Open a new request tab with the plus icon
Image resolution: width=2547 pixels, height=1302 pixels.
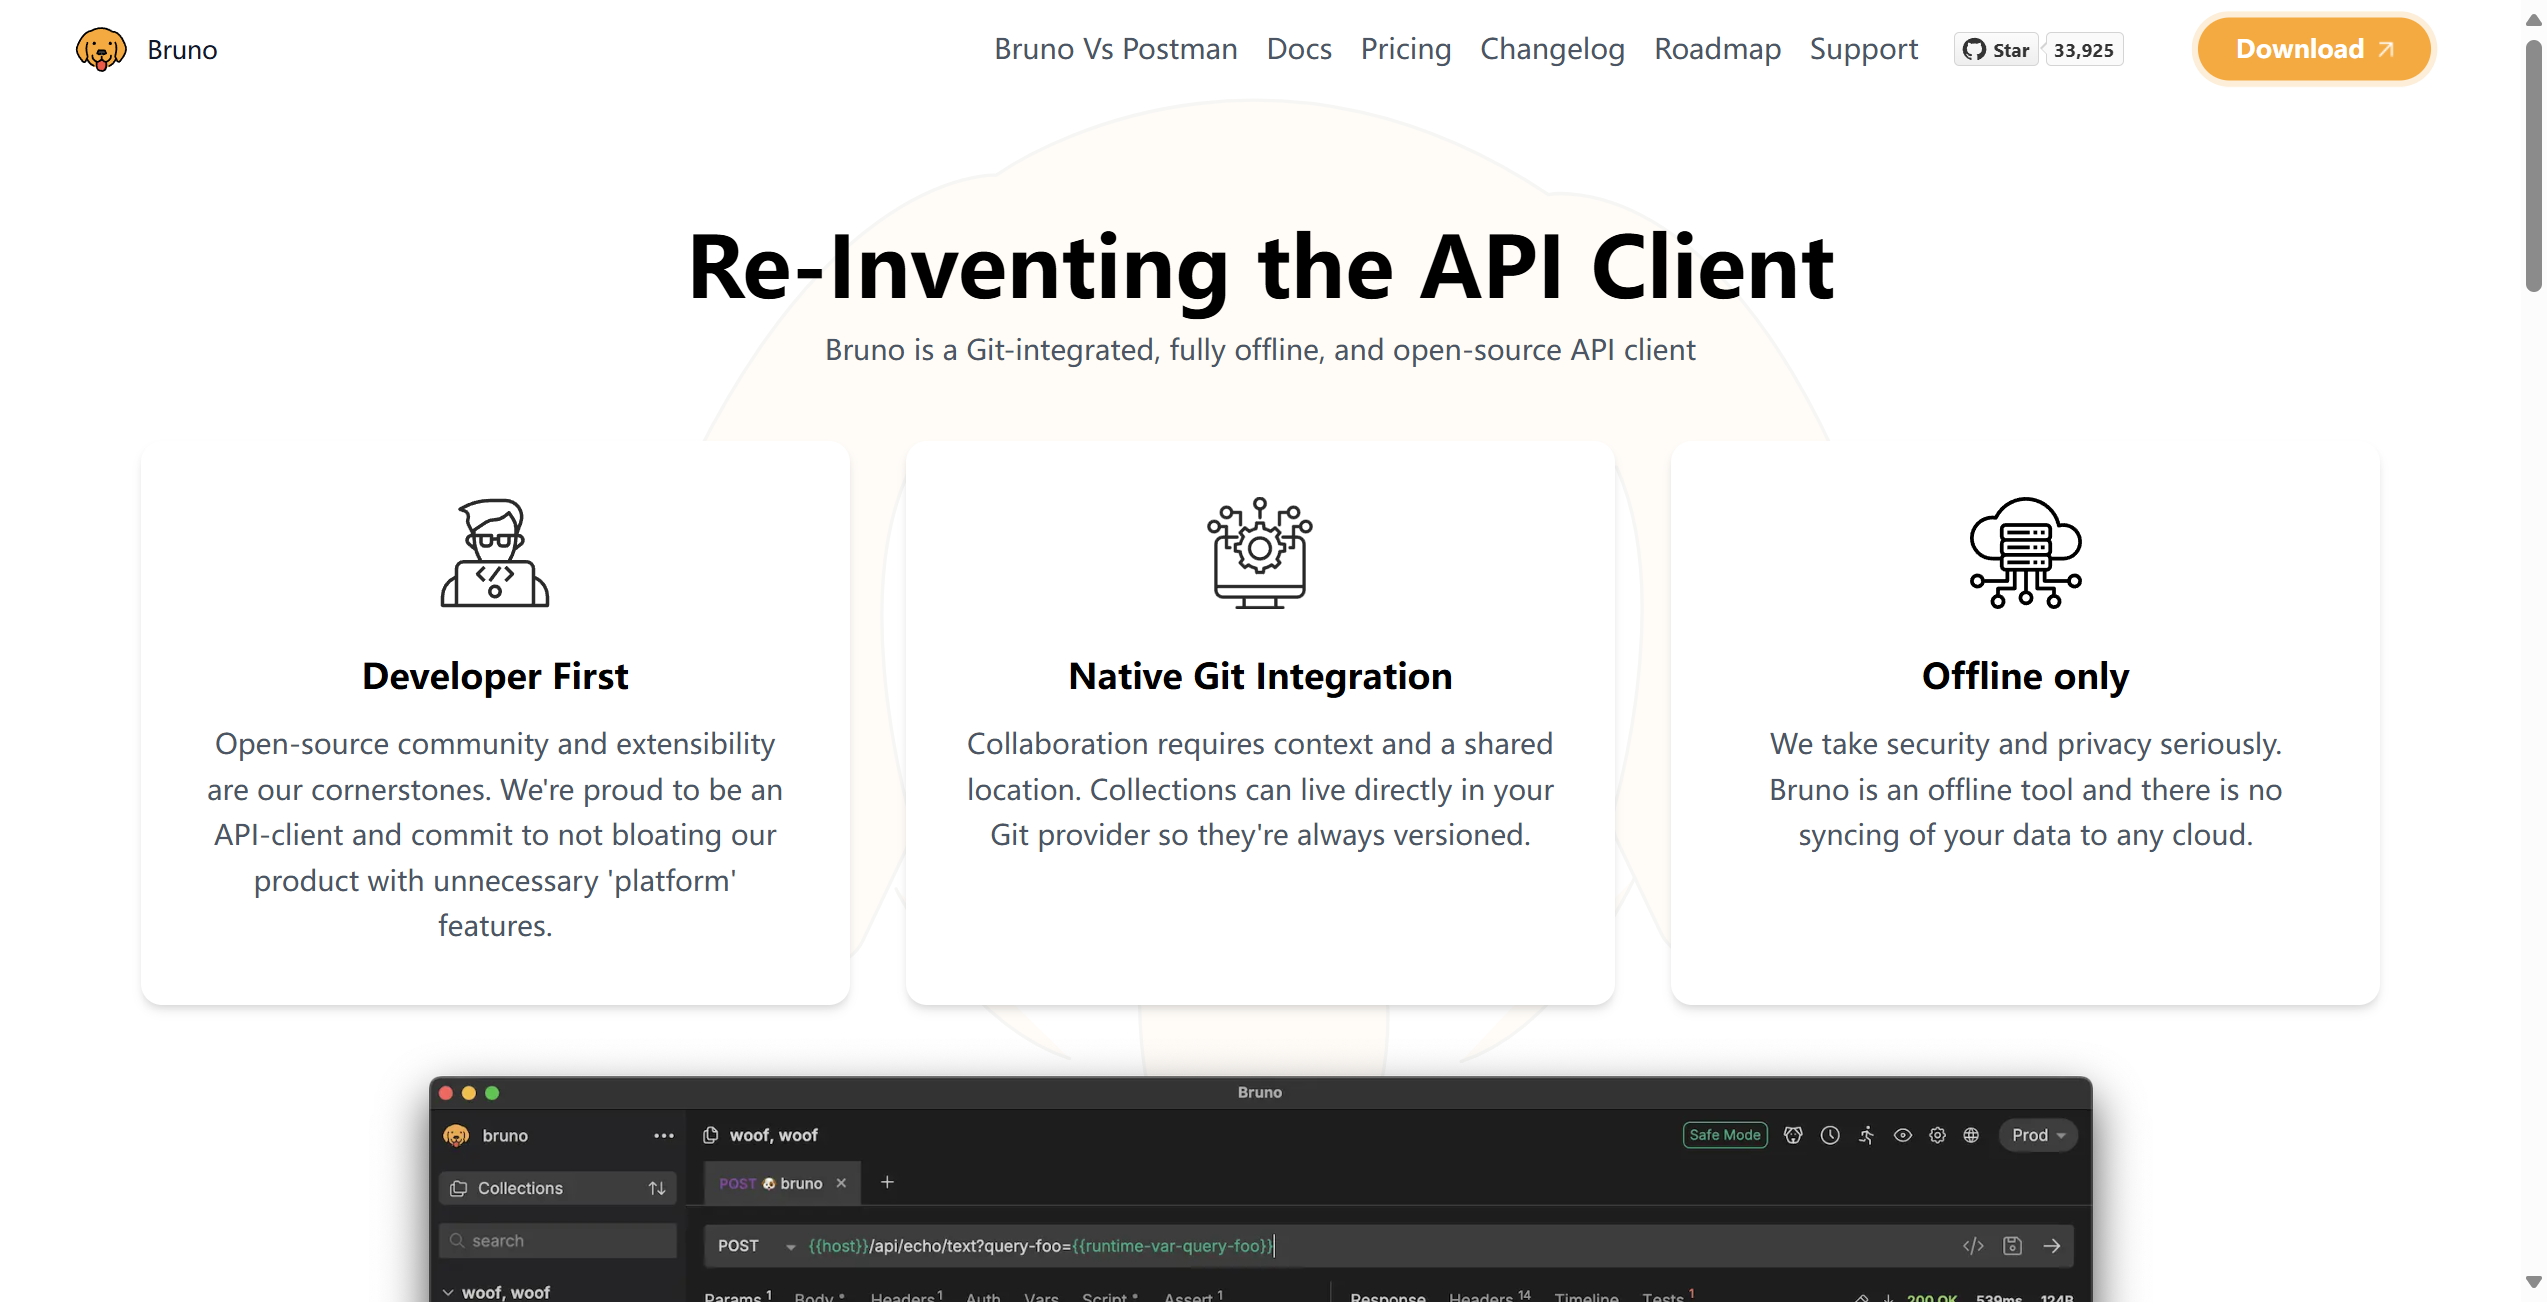click(886, 1182)
